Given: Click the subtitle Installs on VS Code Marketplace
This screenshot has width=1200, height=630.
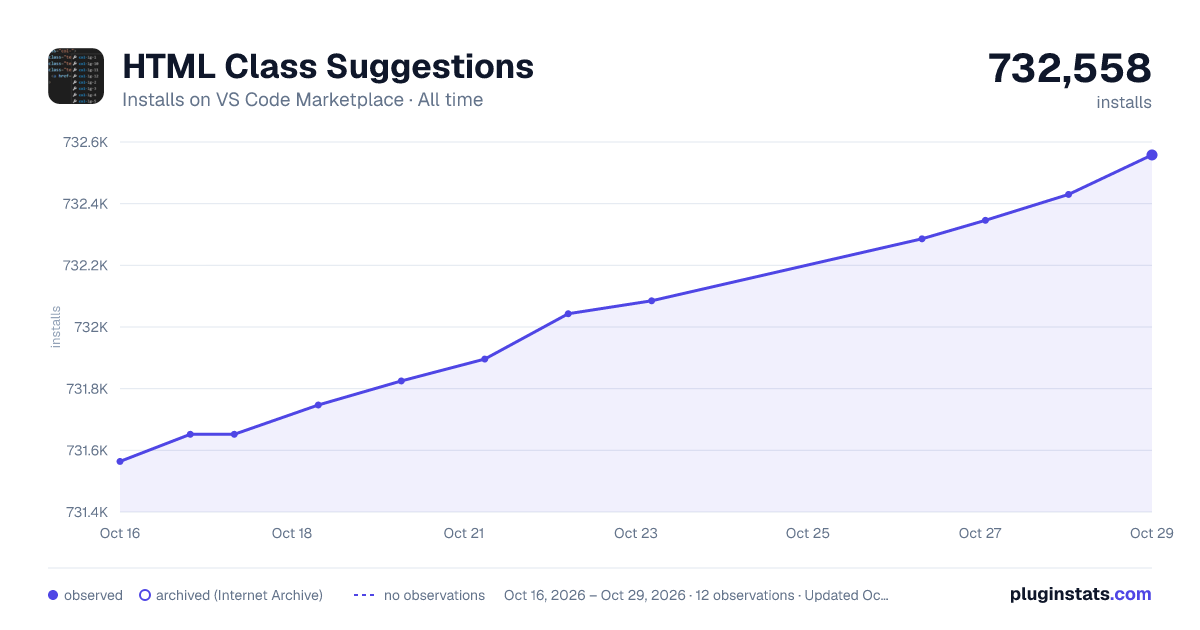Looking at the screenshot, I should pos(263,100).
